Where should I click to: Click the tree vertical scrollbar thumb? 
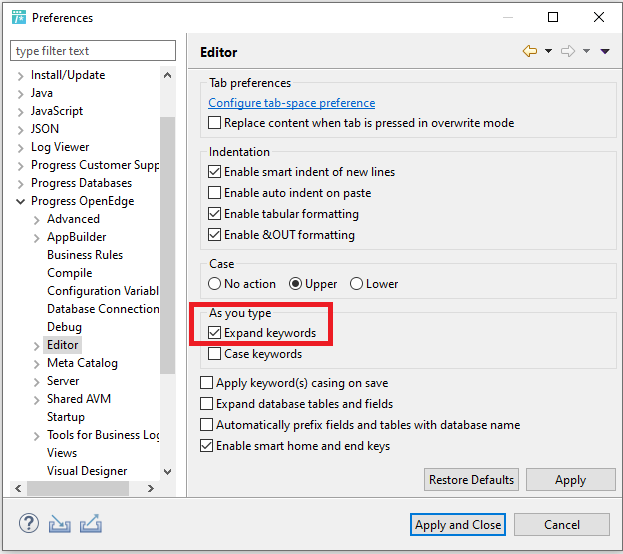[168, 245]
